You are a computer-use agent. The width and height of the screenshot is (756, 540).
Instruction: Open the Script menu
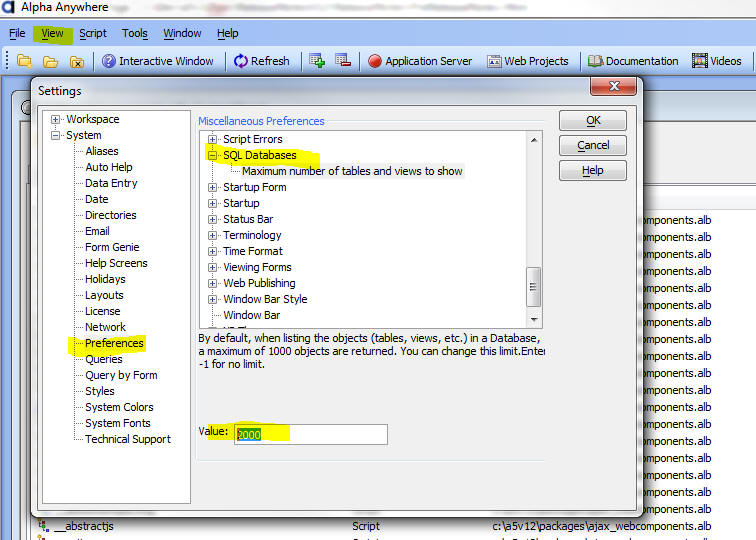click(93, 33)
